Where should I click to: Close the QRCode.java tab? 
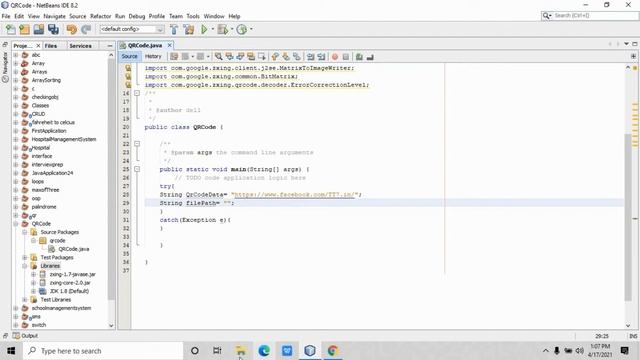[169, 45]
